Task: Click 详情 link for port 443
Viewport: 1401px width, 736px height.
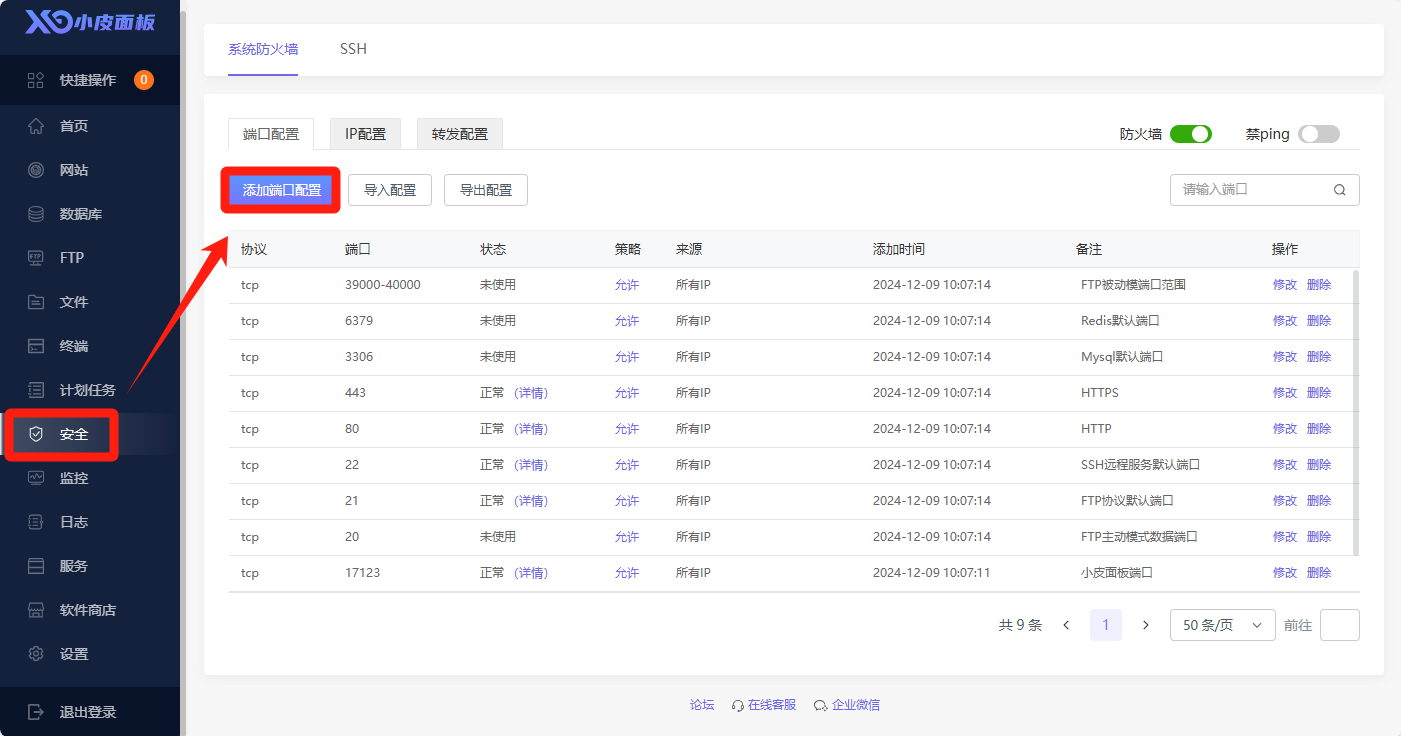Action: 531,393
